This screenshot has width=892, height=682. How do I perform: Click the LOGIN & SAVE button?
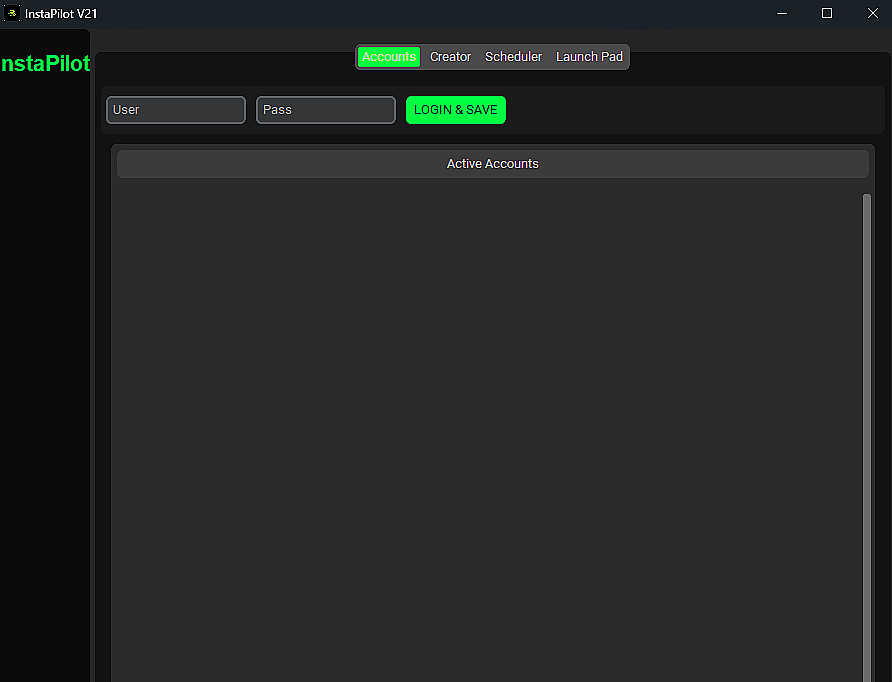(456, 110)
